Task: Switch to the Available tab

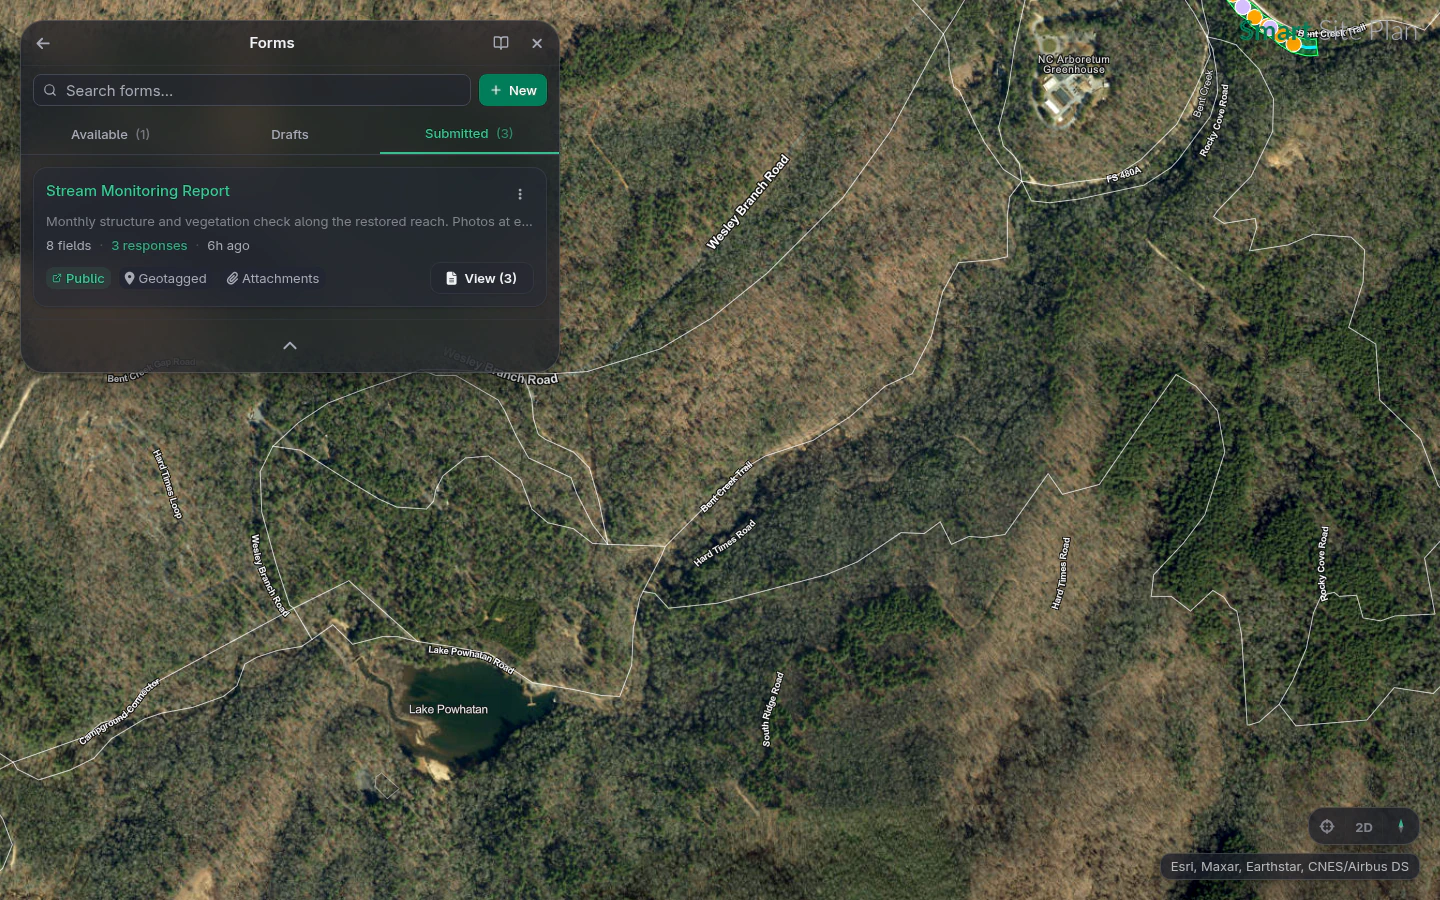Action: point(110,134)
